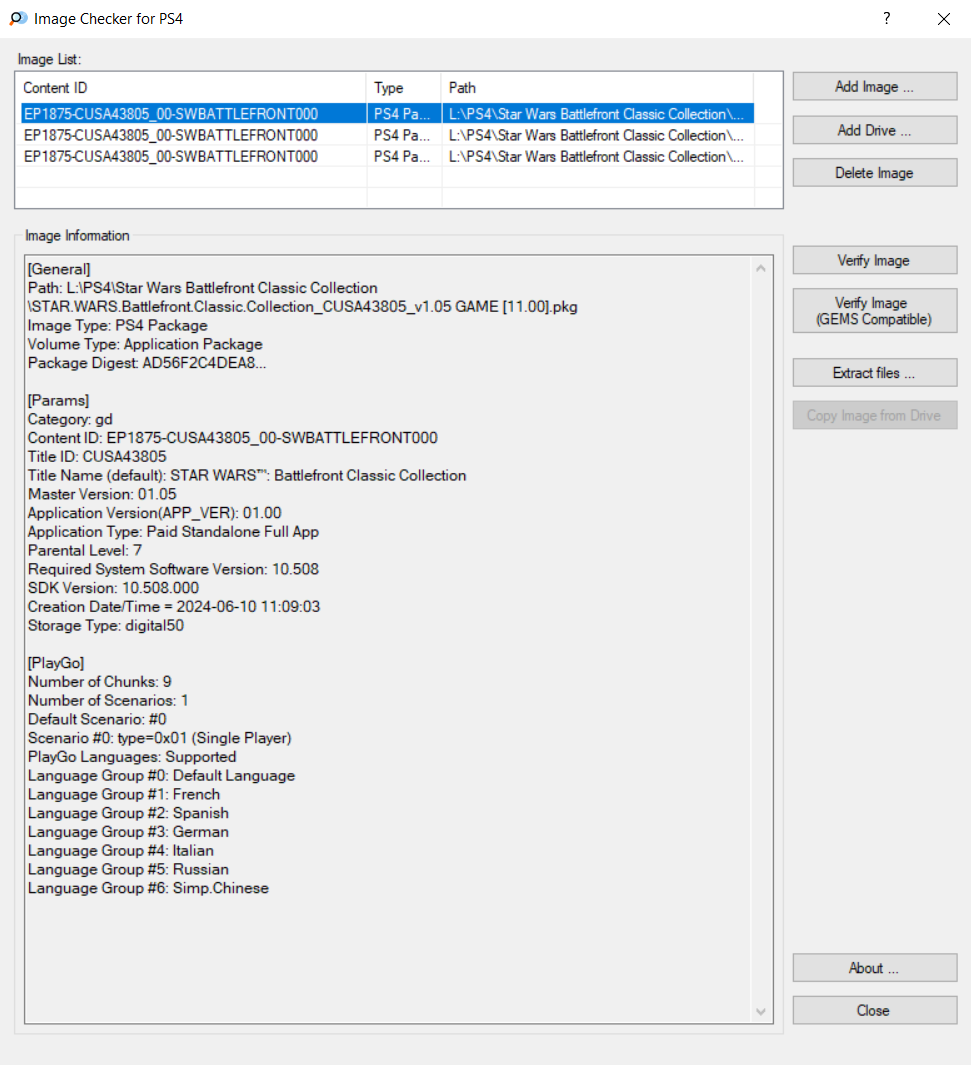
Task: Choose Extract files from the package
Action: click(875, 373)
